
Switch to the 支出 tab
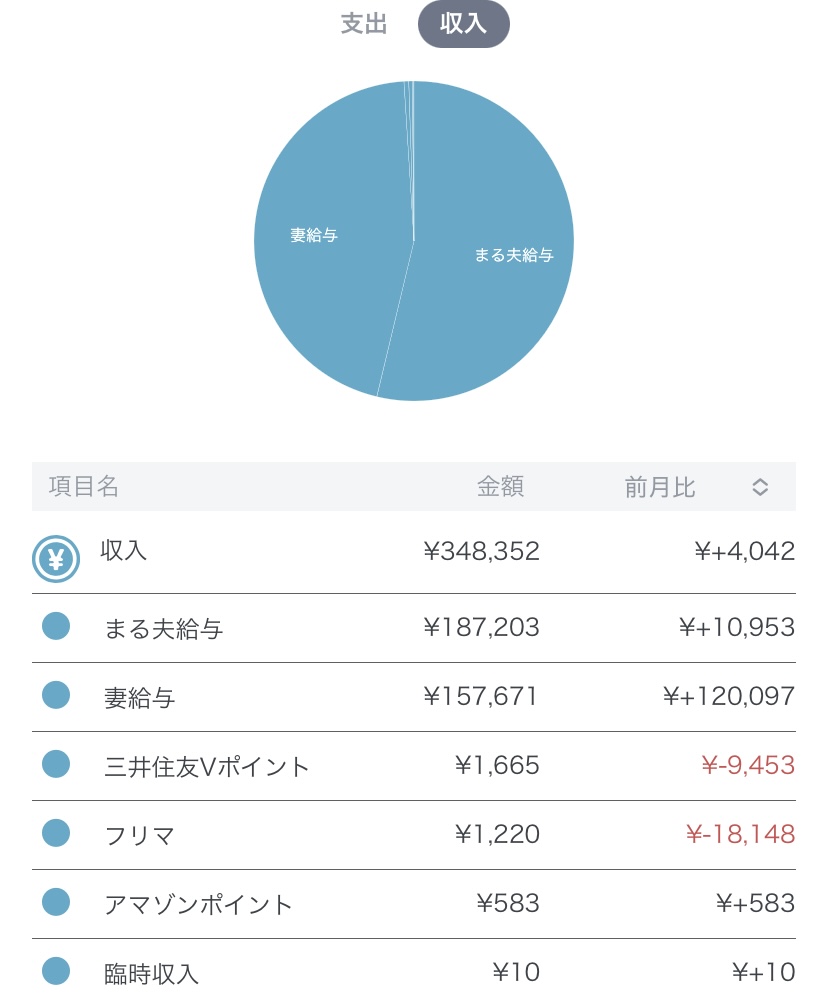pyautogui.click(x=364, y=25)
